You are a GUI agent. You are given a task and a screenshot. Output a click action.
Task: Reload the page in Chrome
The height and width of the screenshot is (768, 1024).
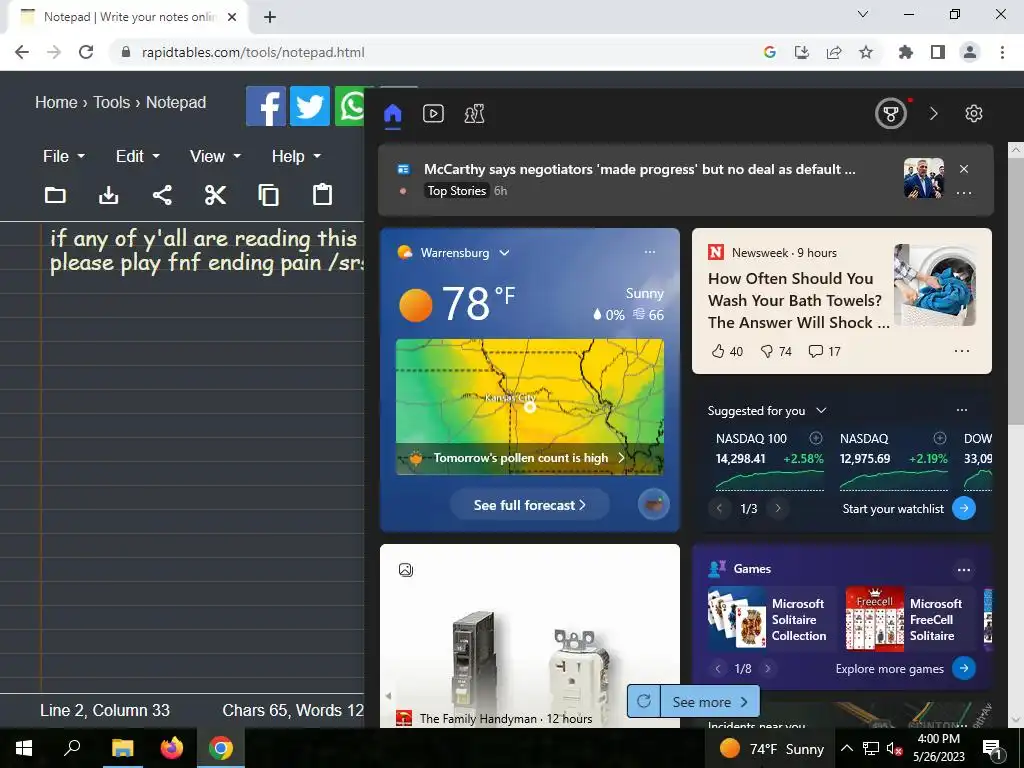coord(86,52)
